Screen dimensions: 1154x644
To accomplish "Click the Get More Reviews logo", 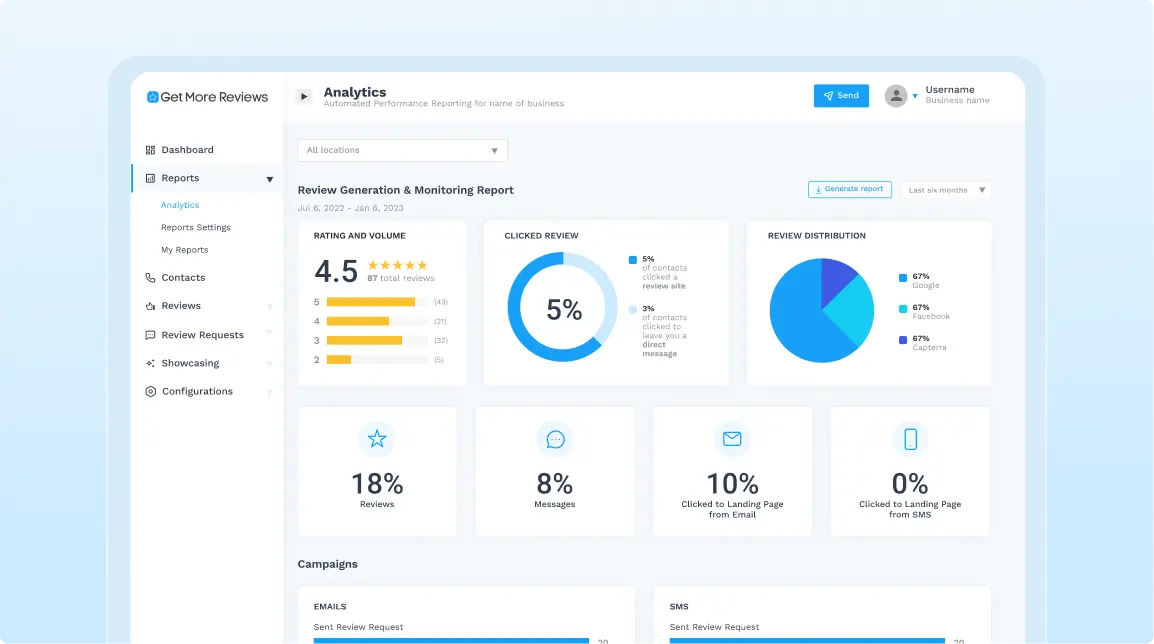I will point(207,96).
